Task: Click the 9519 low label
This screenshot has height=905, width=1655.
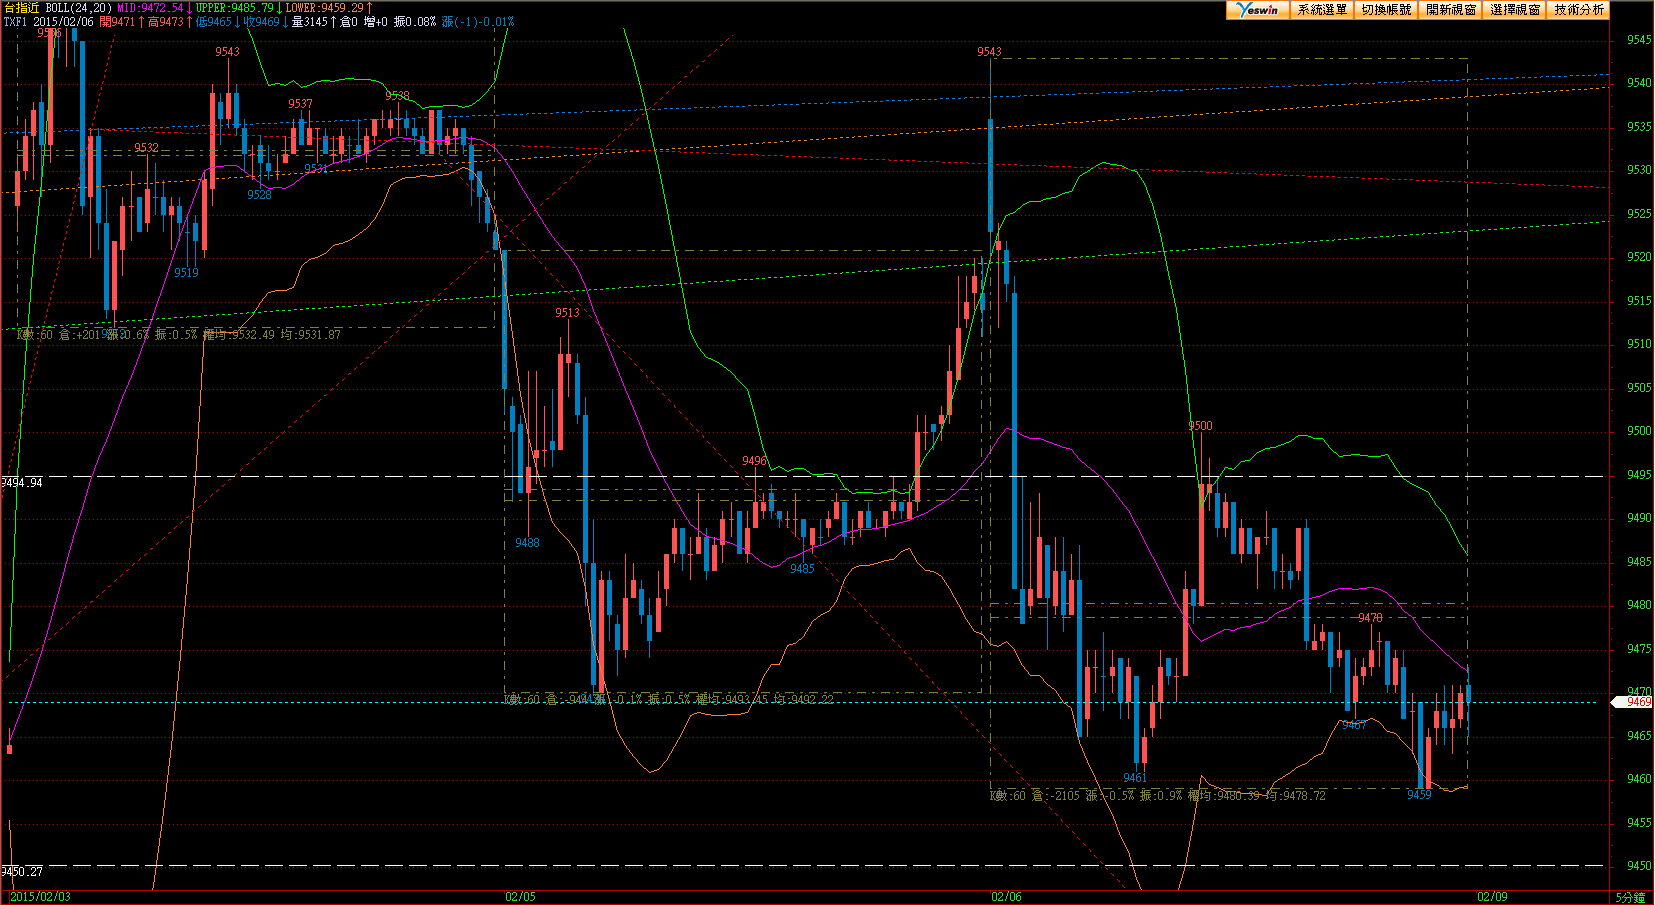Action: coord(186,273)
